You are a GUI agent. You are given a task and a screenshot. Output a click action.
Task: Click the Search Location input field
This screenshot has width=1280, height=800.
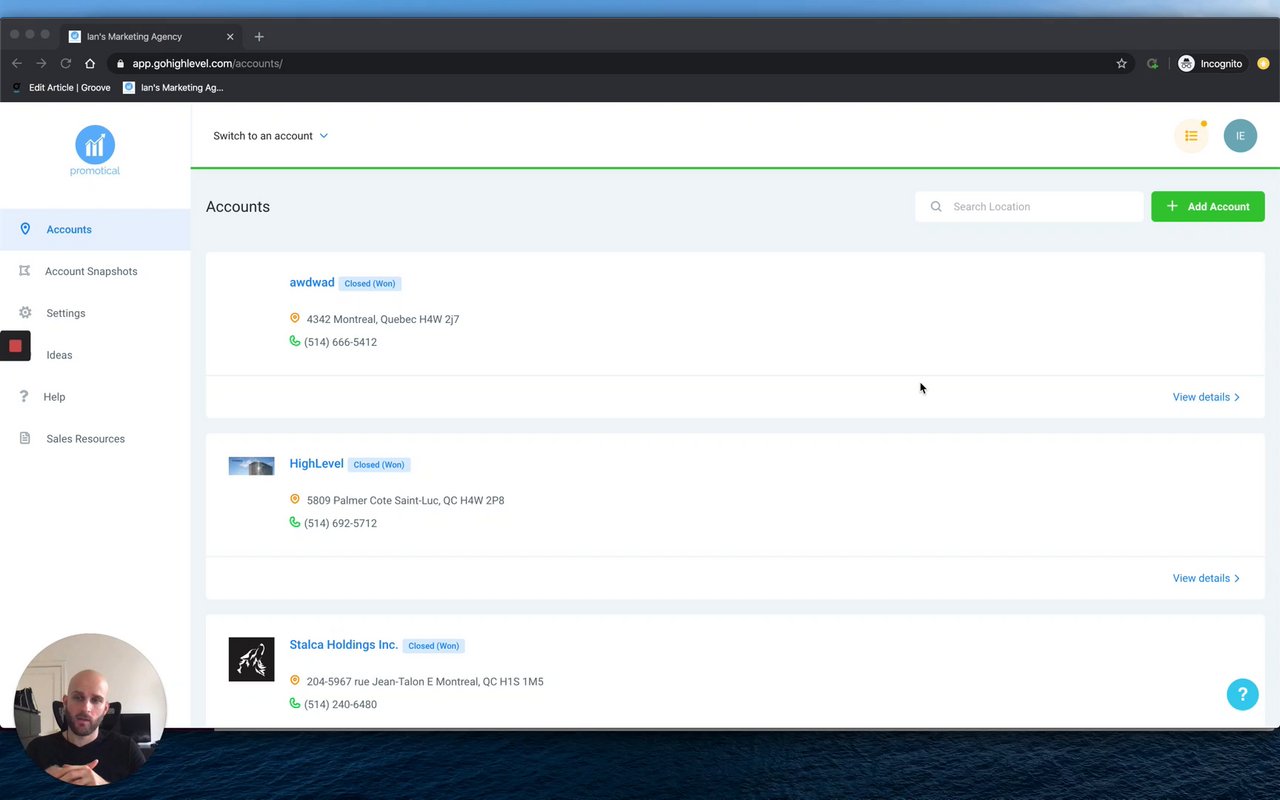[x=1029, y=207]
